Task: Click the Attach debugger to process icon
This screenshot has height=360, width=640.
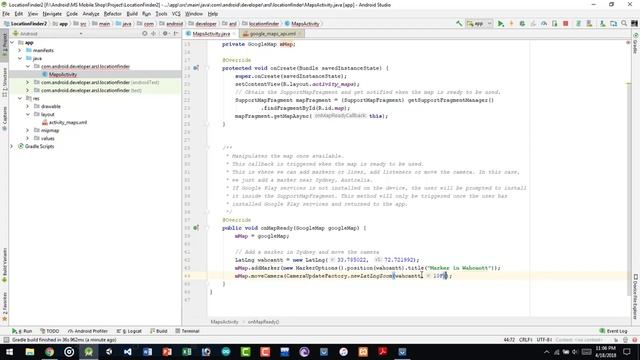Action: pos(554,24)
